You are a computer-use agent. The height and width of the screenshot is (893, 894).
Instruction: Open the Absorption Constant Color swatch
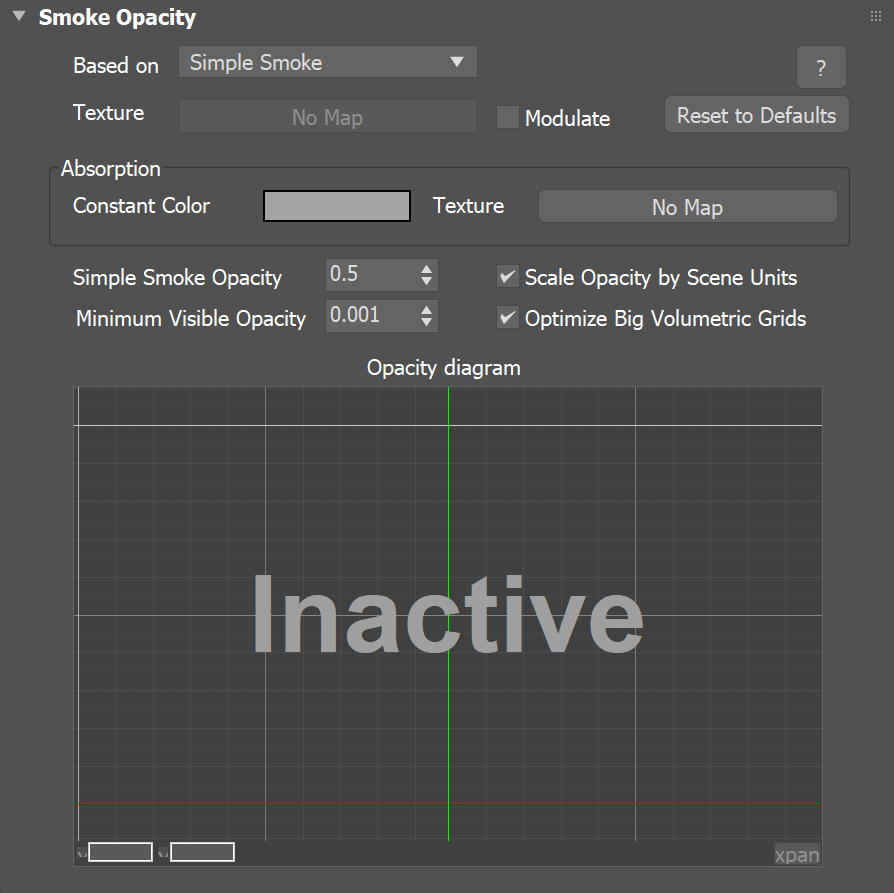tap(336, 206)
